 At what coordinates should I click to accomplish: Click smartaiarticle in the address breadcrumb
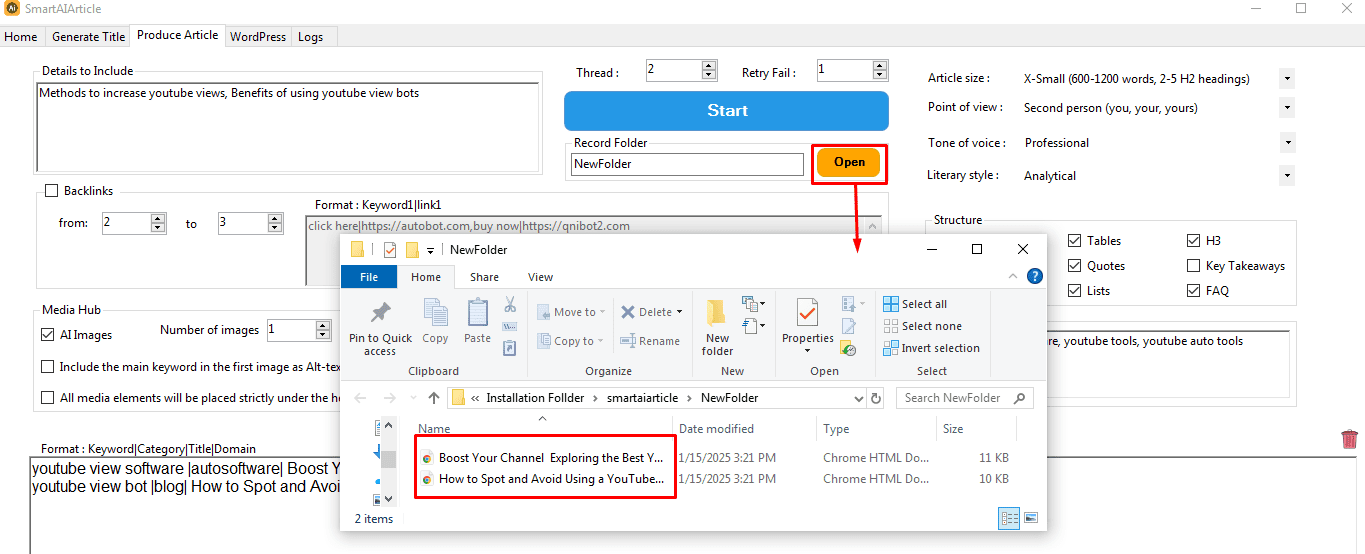[641, 398]
